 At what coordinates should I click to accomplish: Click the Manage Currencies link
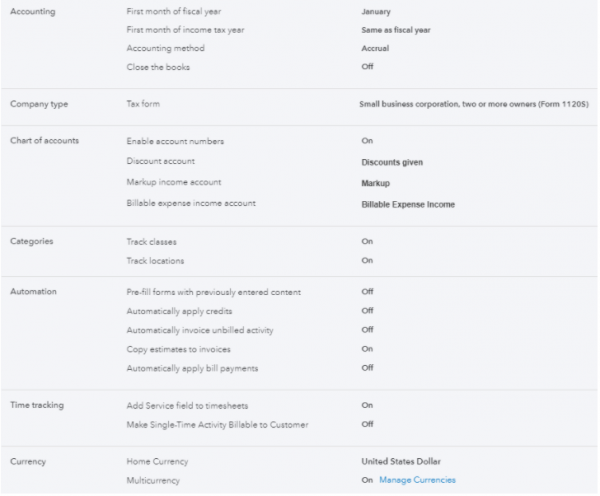[417, 480]
